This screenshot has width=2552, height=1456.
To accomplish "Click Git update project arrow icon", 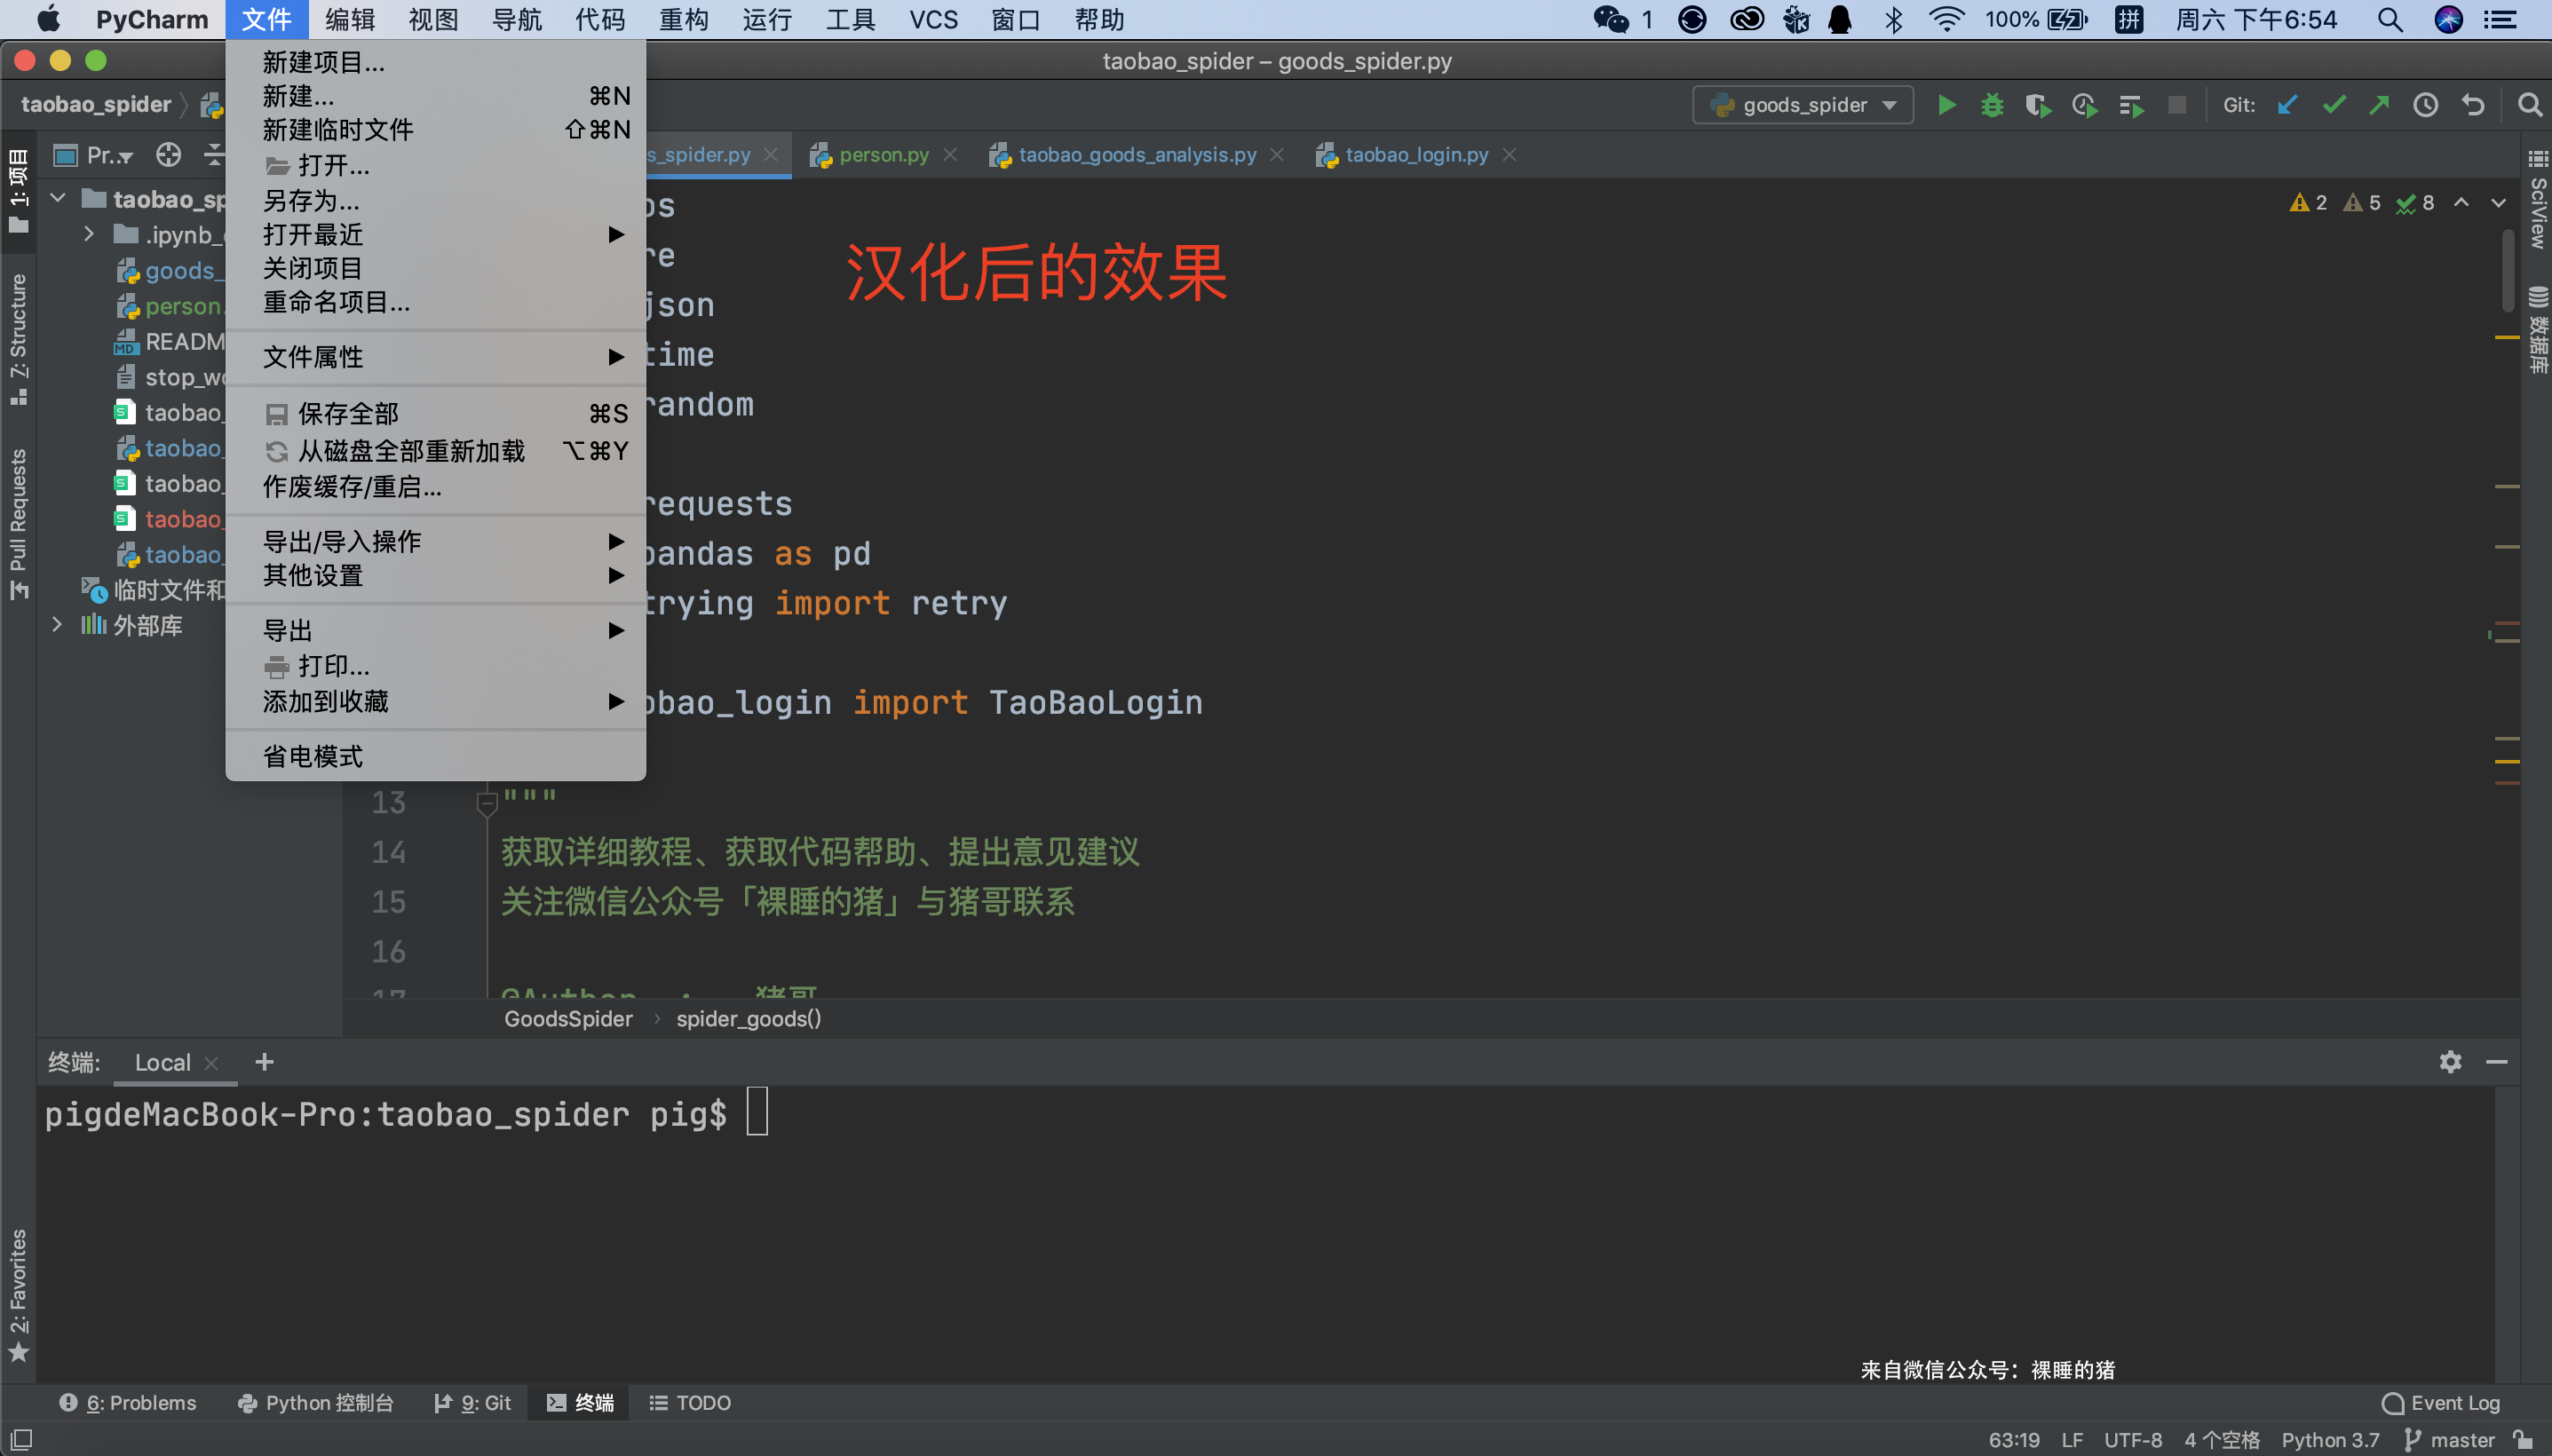I will click(x=2287, y=105).
